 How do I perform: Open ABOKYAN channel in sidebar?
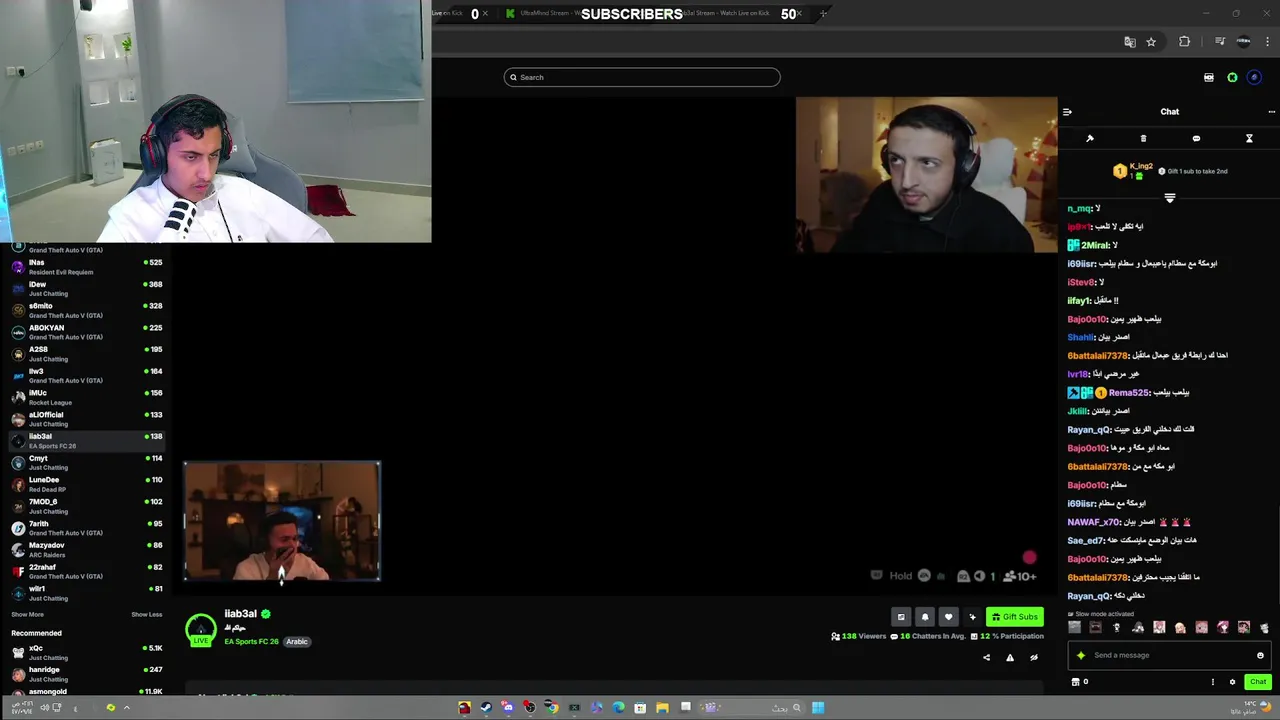pyautogui.click(x=87, y=332)
